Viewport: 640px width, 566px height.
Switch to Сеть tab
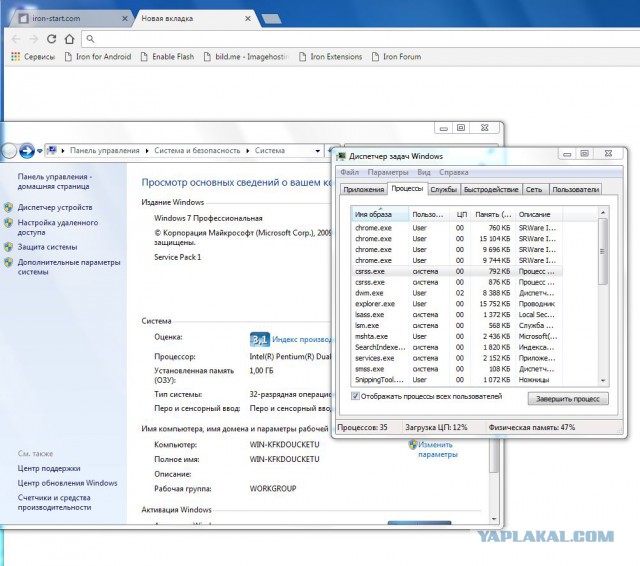534,189
